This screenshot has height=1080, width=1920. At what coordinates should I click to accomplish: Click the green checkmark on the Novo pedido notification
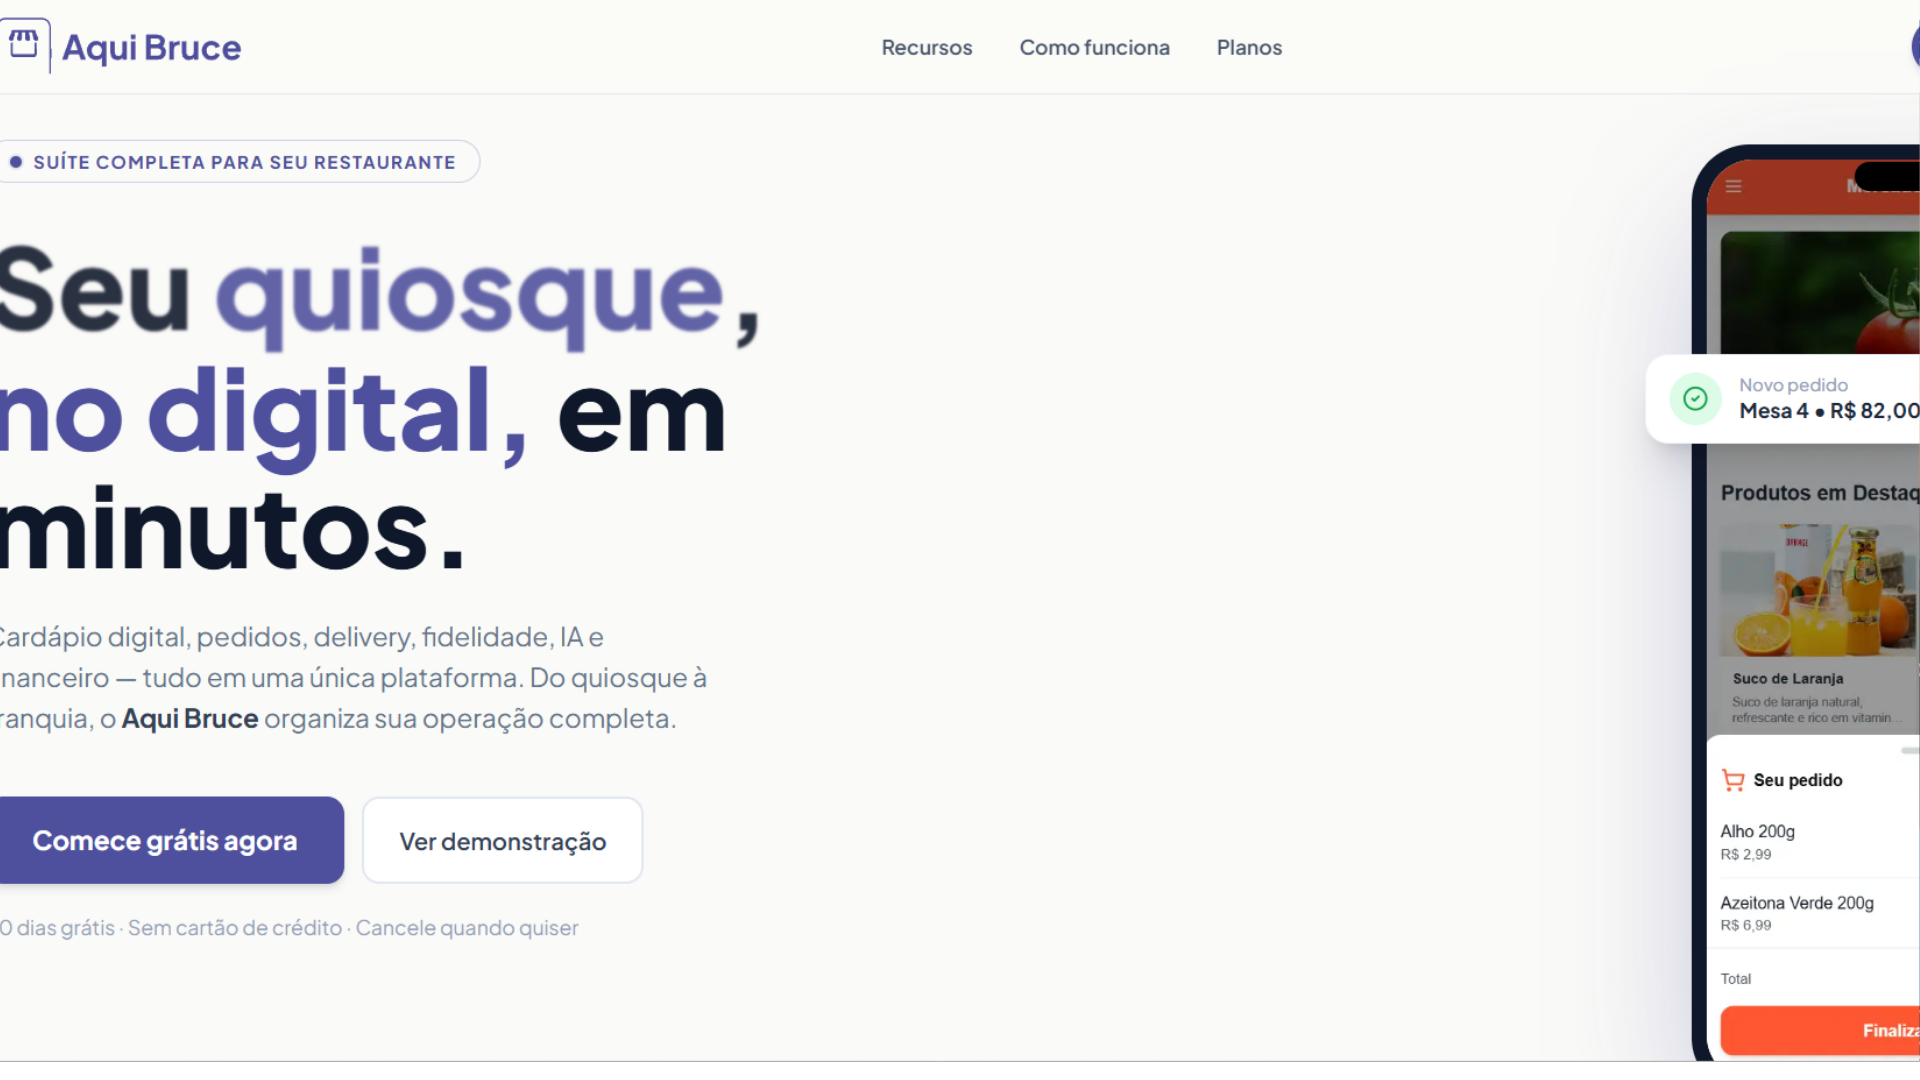point(1695,399)
